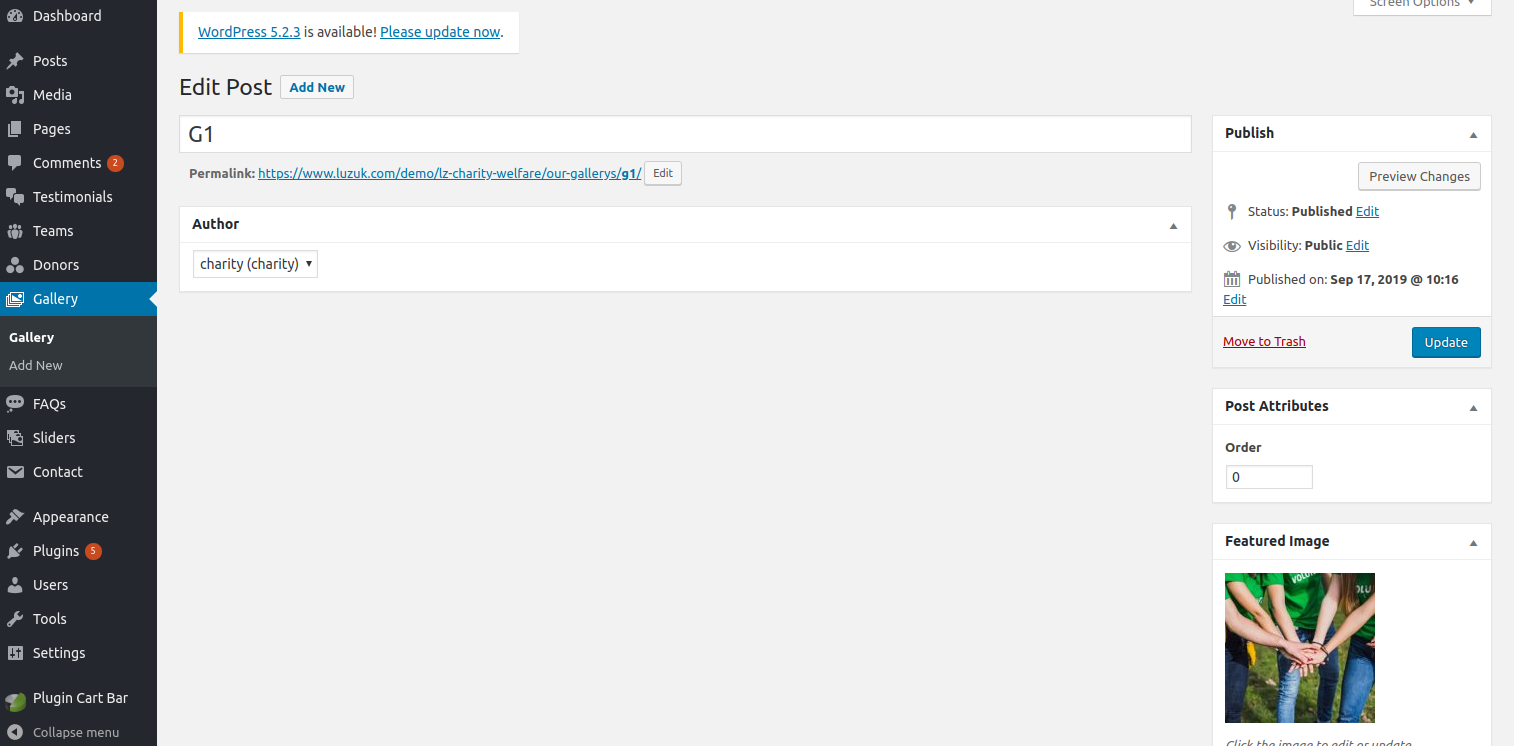
Task: Collapse the Author panel
Action: 1173,225
